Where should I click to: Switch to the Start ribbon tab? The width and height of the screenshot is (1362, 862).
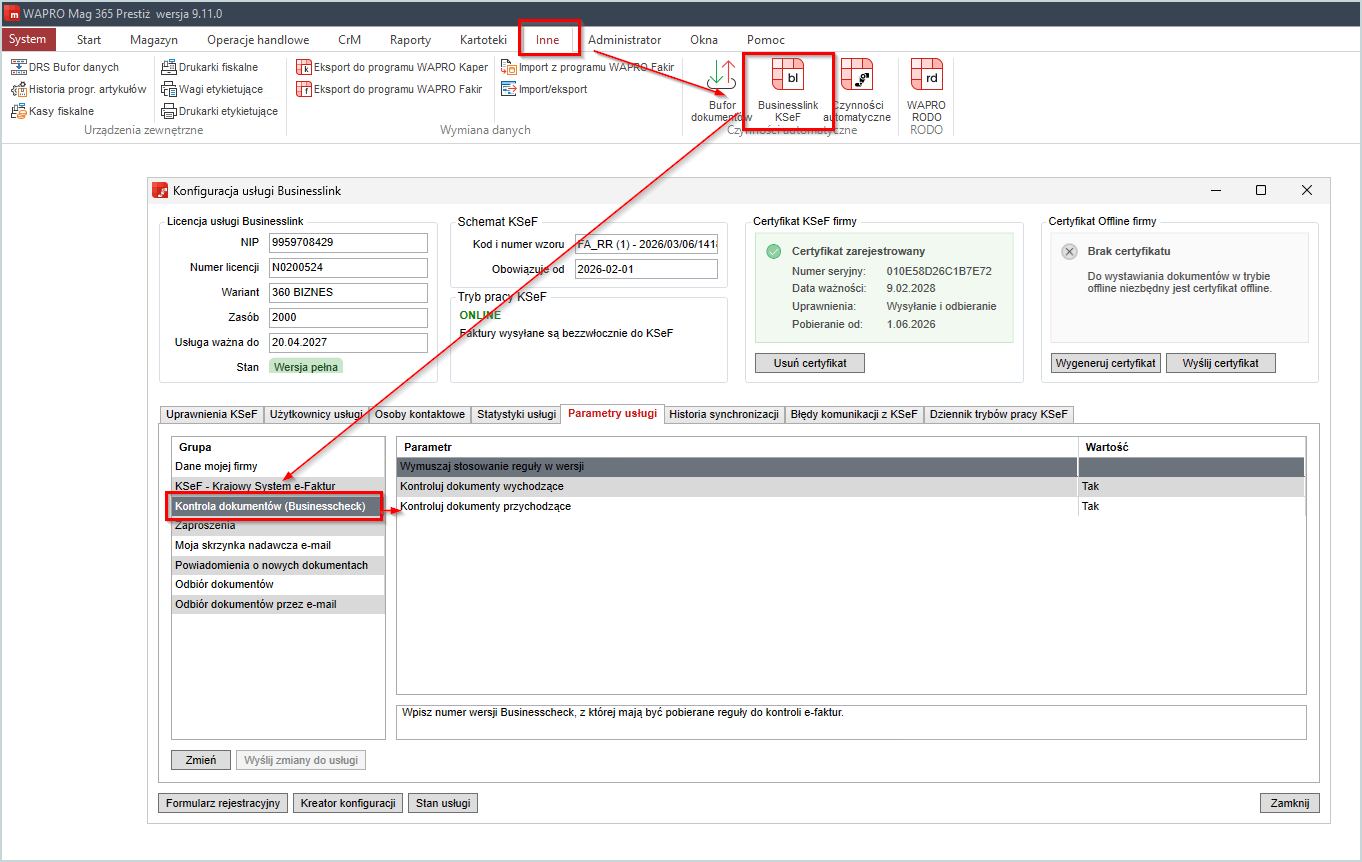point(89,40)
